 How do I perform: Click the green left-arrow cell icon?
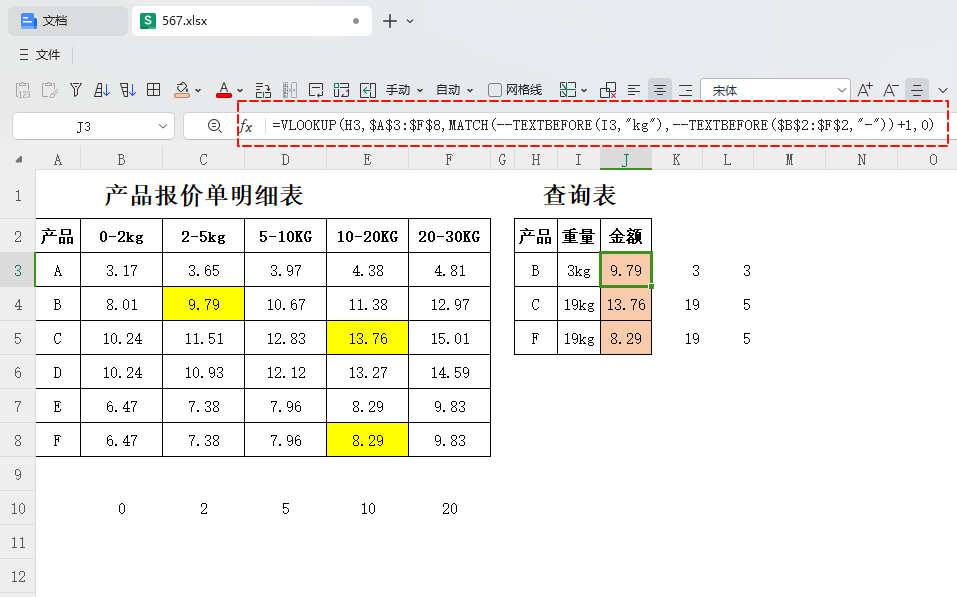(x=368, y=90)
